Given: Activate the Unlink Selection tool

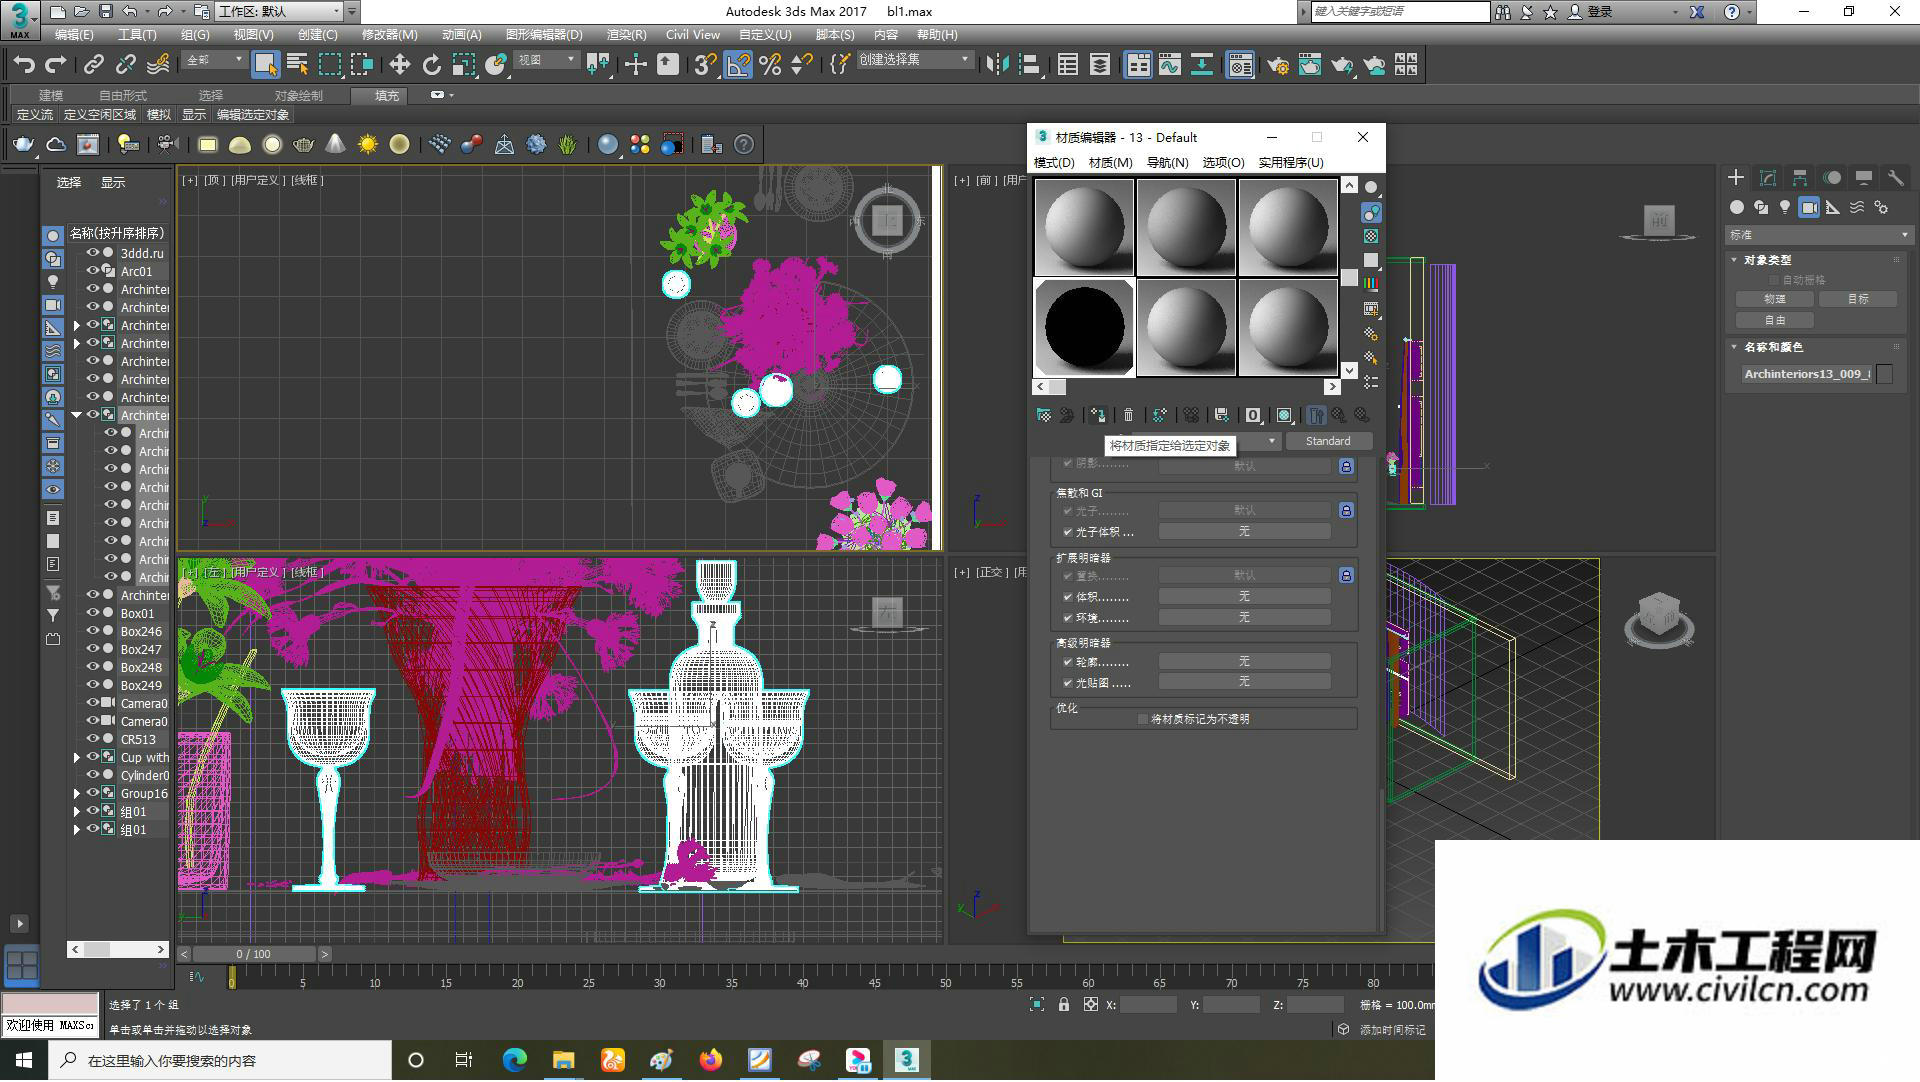Looking at the screenshot, I should [x=125, y=65].
